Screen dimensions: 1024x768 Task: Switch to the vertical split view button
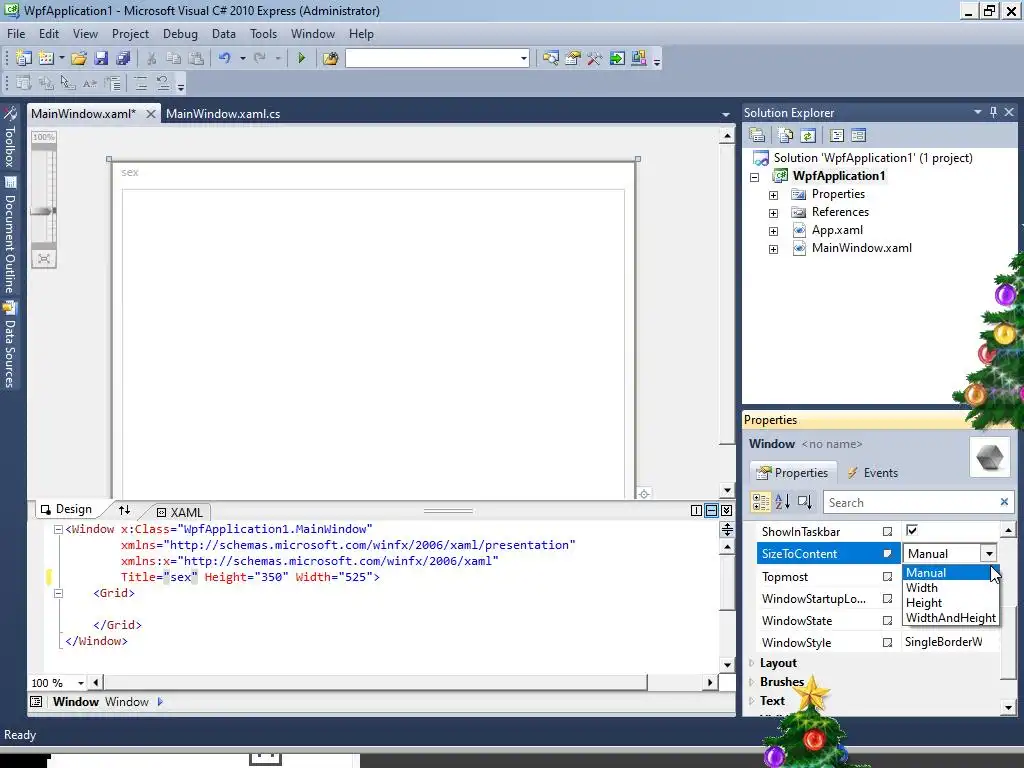(696, 511)
